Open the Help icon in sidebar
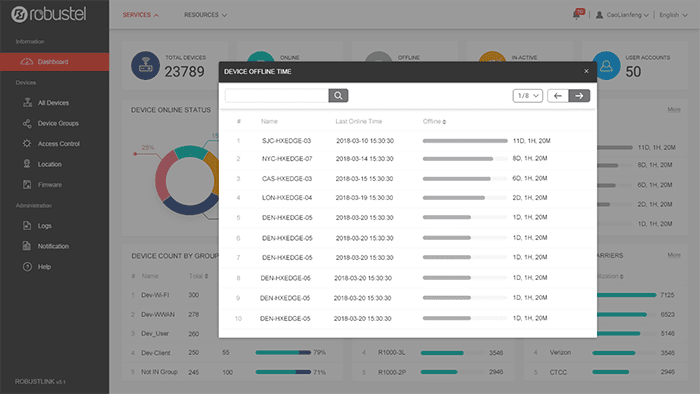The width and height of the screenshot is (700, 394). 27,266
